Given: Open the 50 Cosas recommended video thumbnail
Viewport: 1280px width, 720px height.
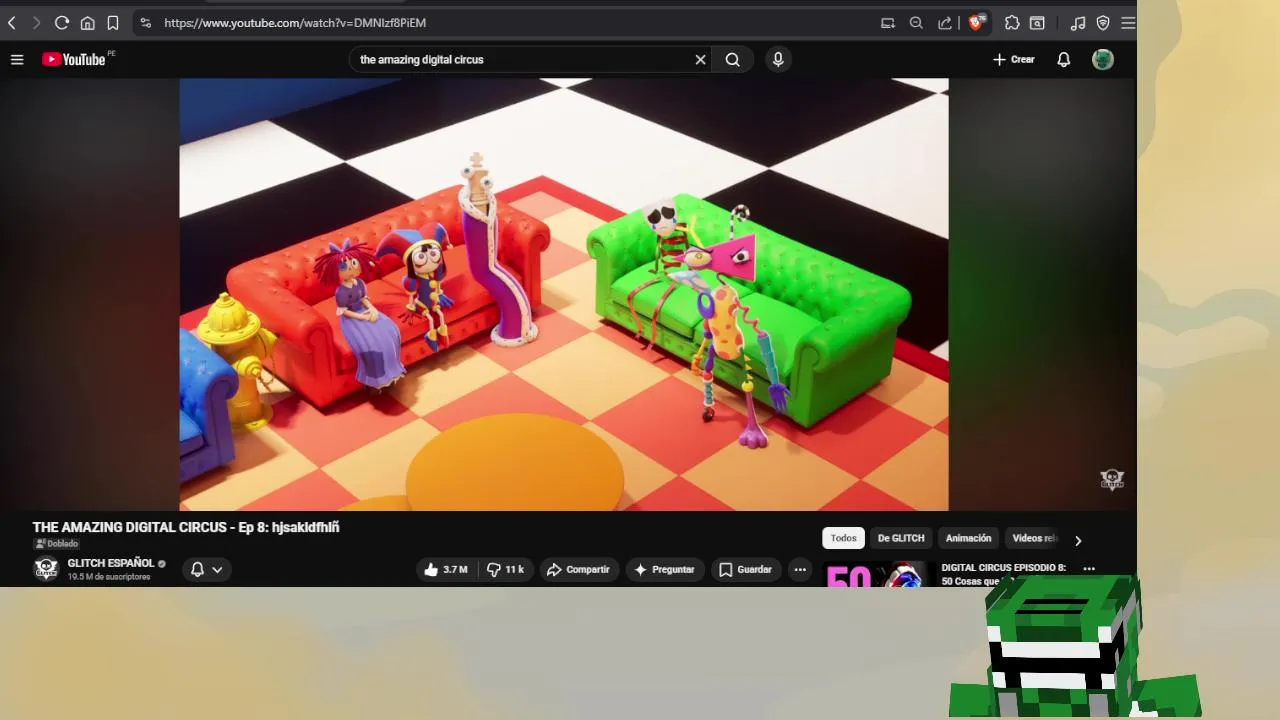Looking at the screenshot, I should point(877,574).
